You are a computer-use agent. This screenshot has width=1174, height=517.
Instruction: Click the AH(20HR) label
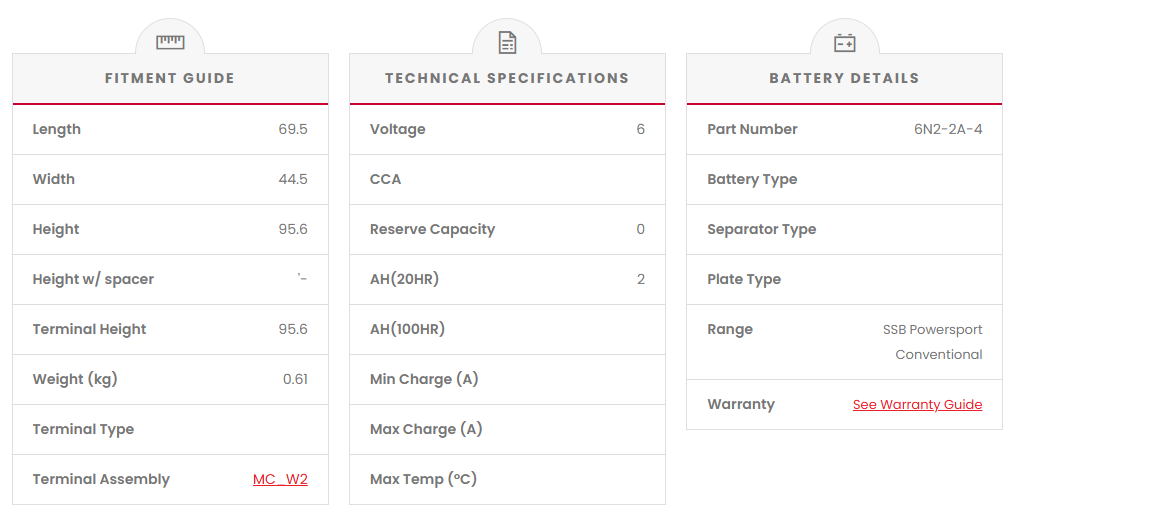pos(404,279)
